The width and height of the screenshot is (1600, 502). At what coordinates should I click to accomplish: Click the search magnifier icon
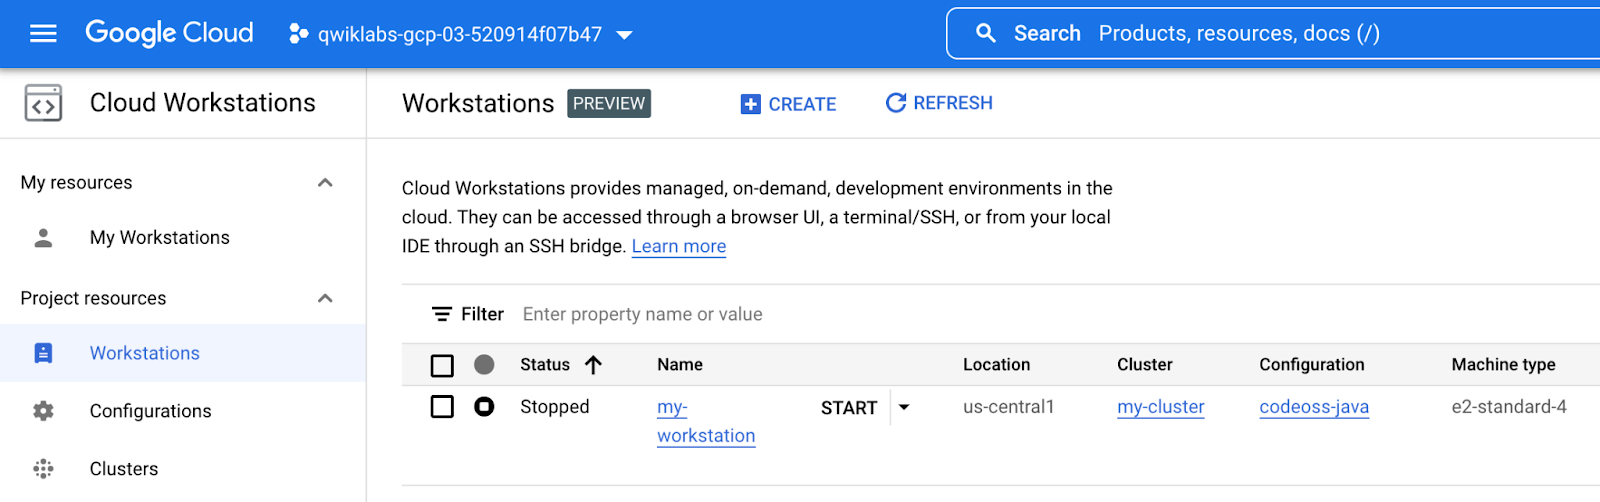pyautogui.click(x=985, y=33)
